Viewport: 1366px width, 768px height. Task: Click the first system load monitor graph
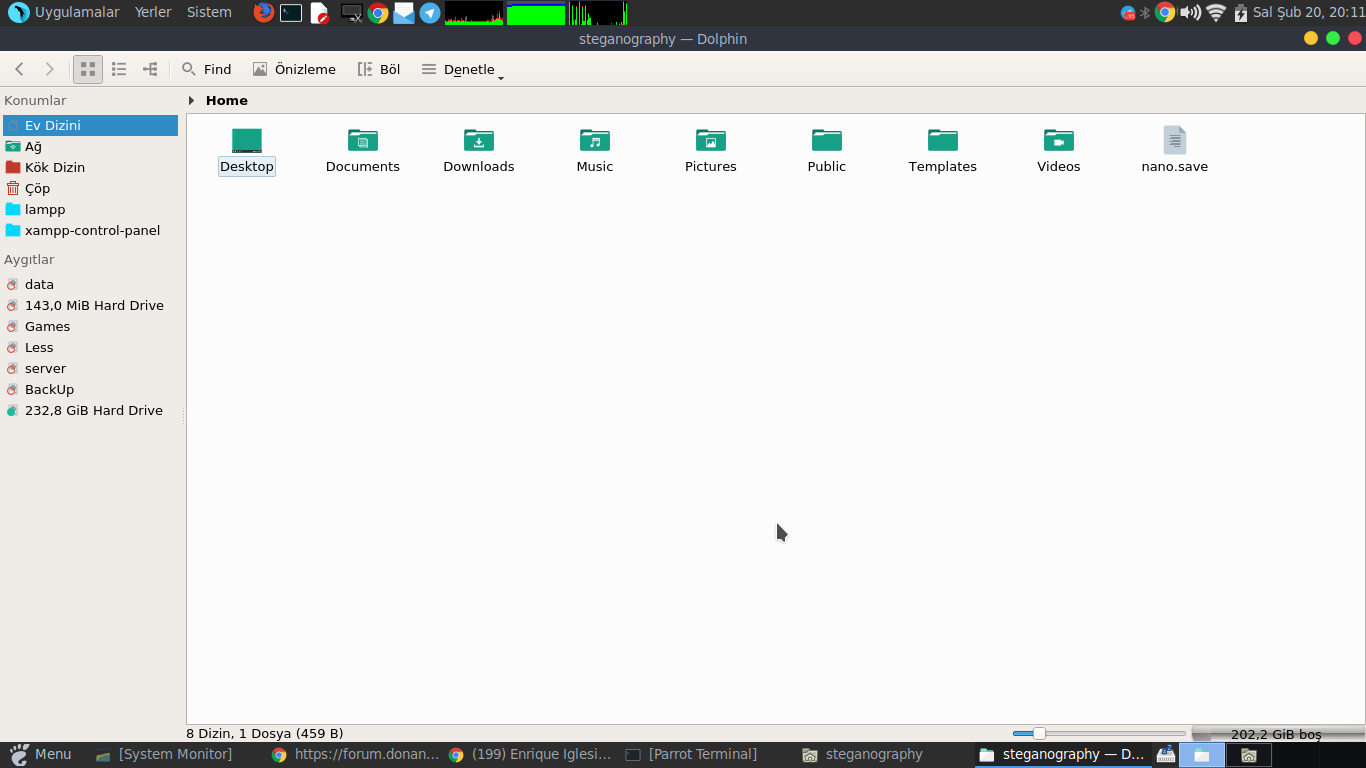point(474,13)
